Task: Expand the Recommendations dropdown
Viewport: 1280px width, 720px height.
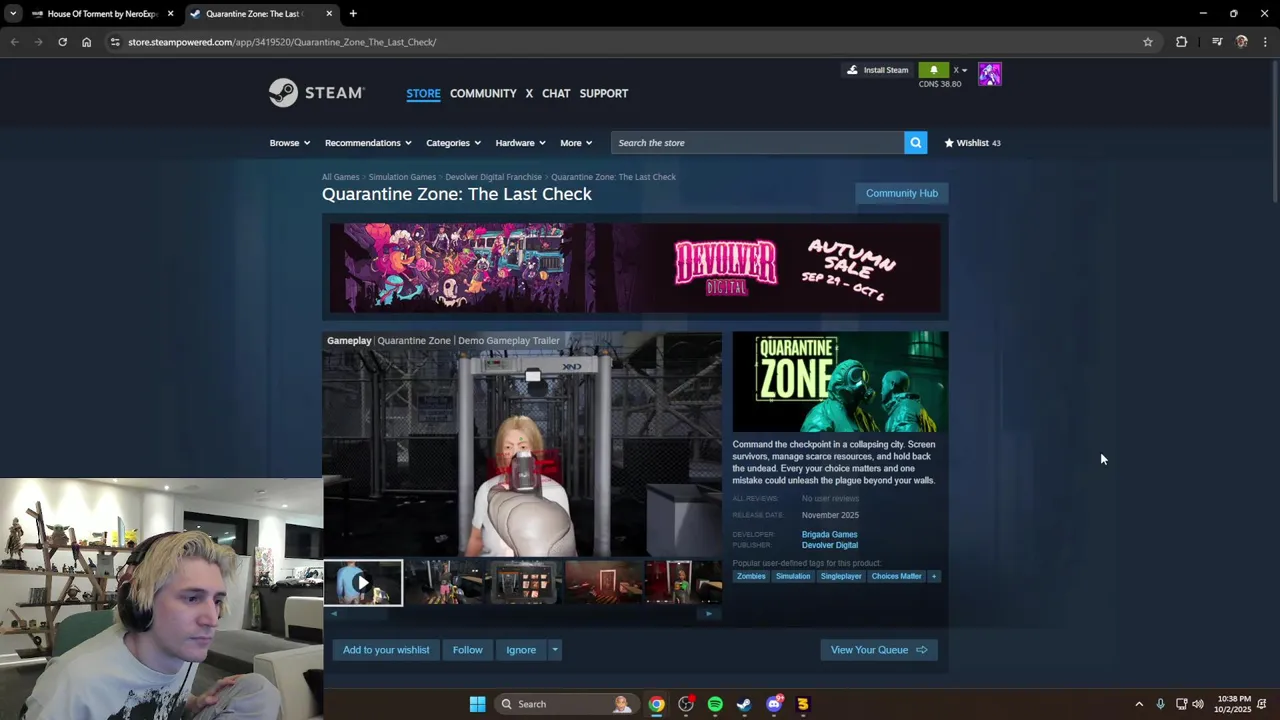Action: click(x=368, y=143)
